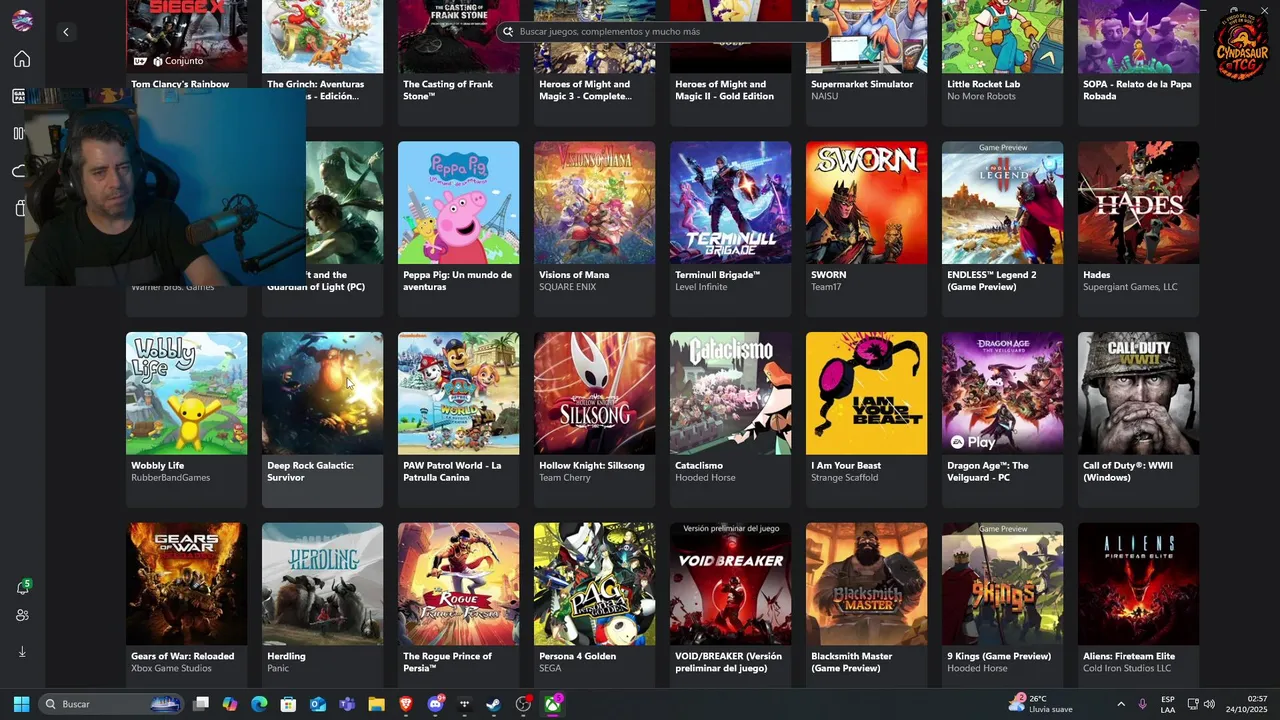This screenshot has width=1280, height=720.
Task: Open the Visions of Mana cover art
Action: pos(594,202)
